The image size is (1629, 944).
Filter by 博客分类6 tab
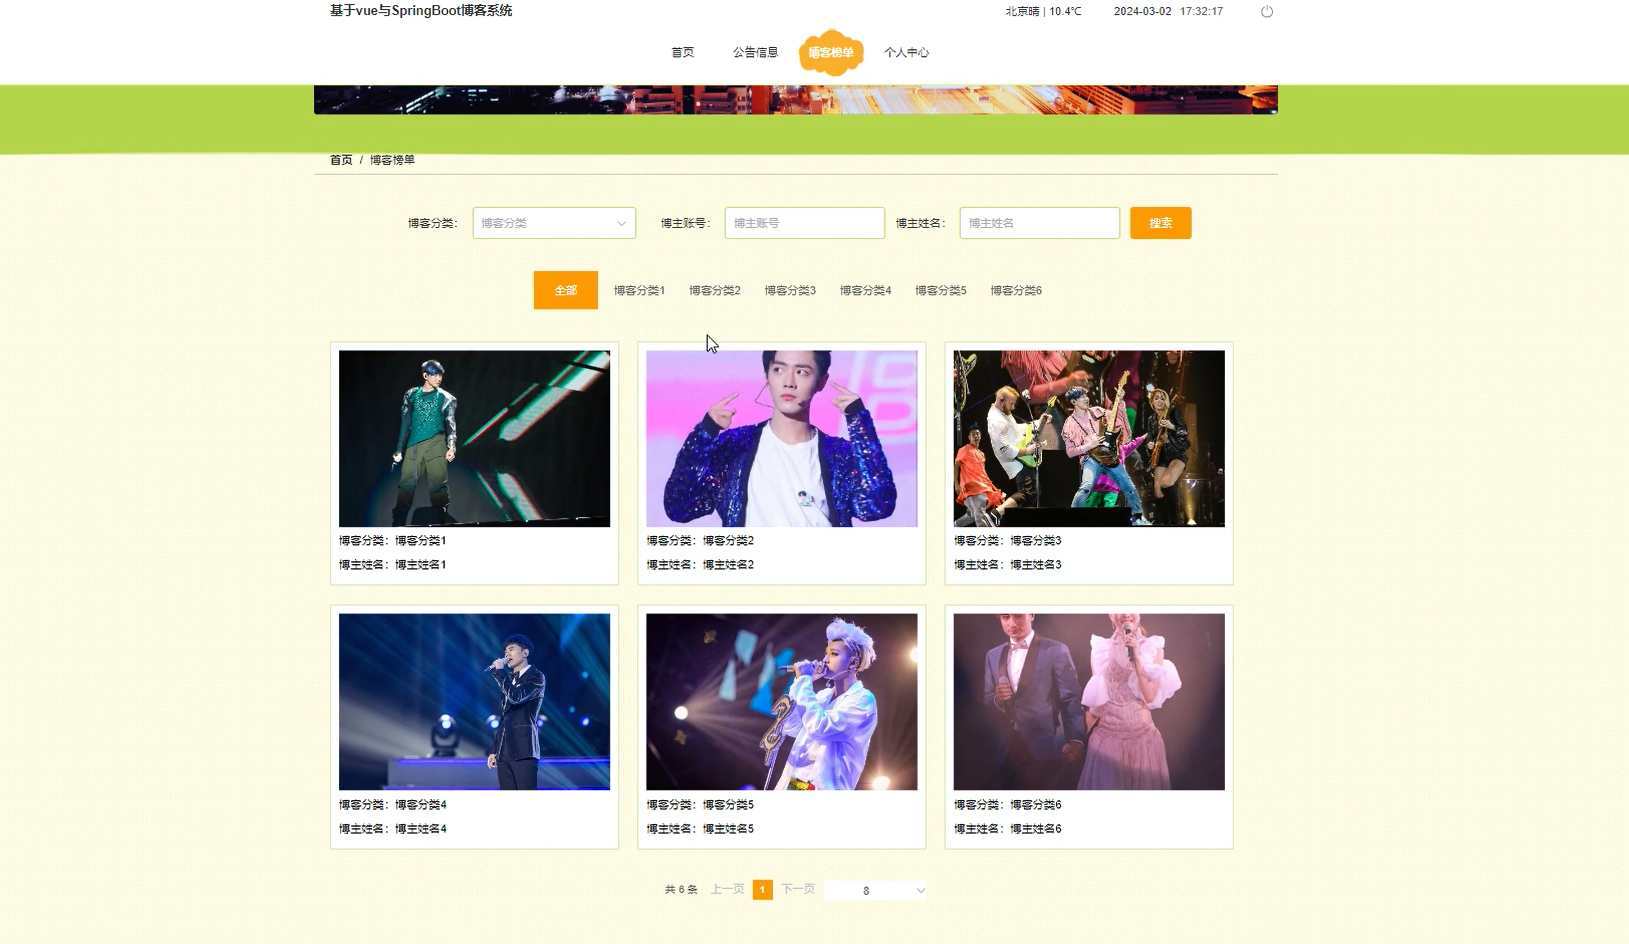point(1016,290)
